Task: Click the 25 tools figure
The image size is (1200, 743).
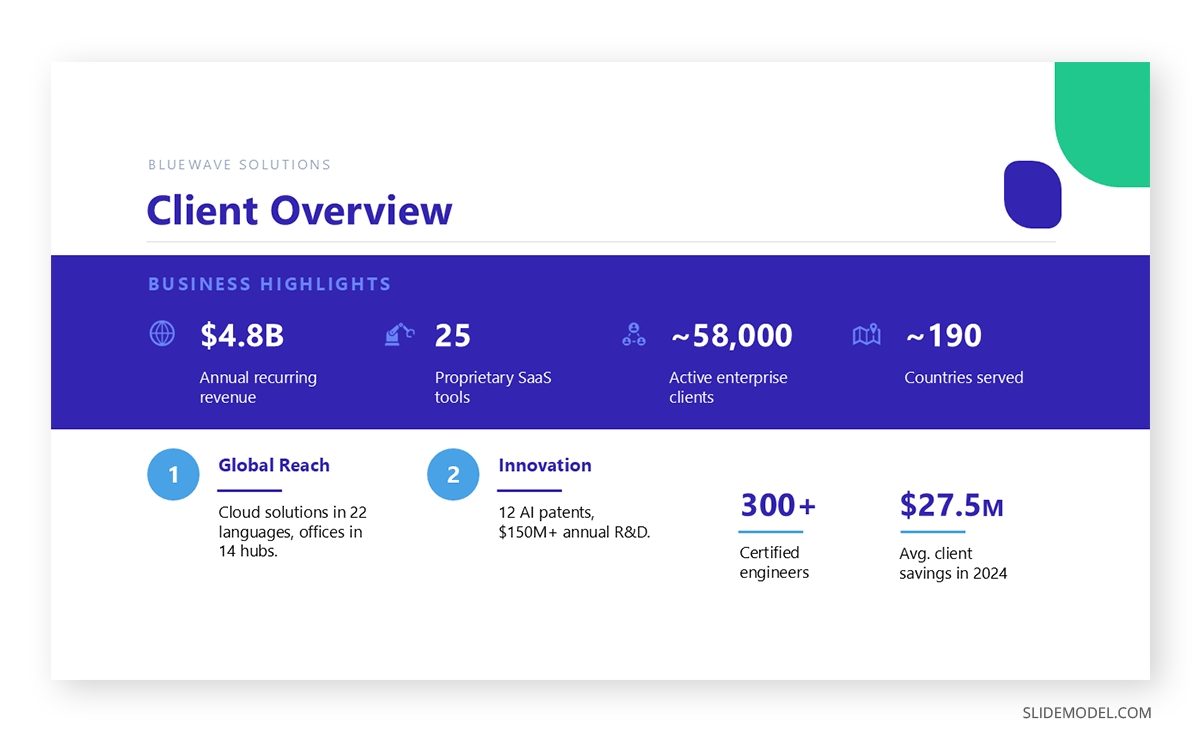Action: (452, 335)
